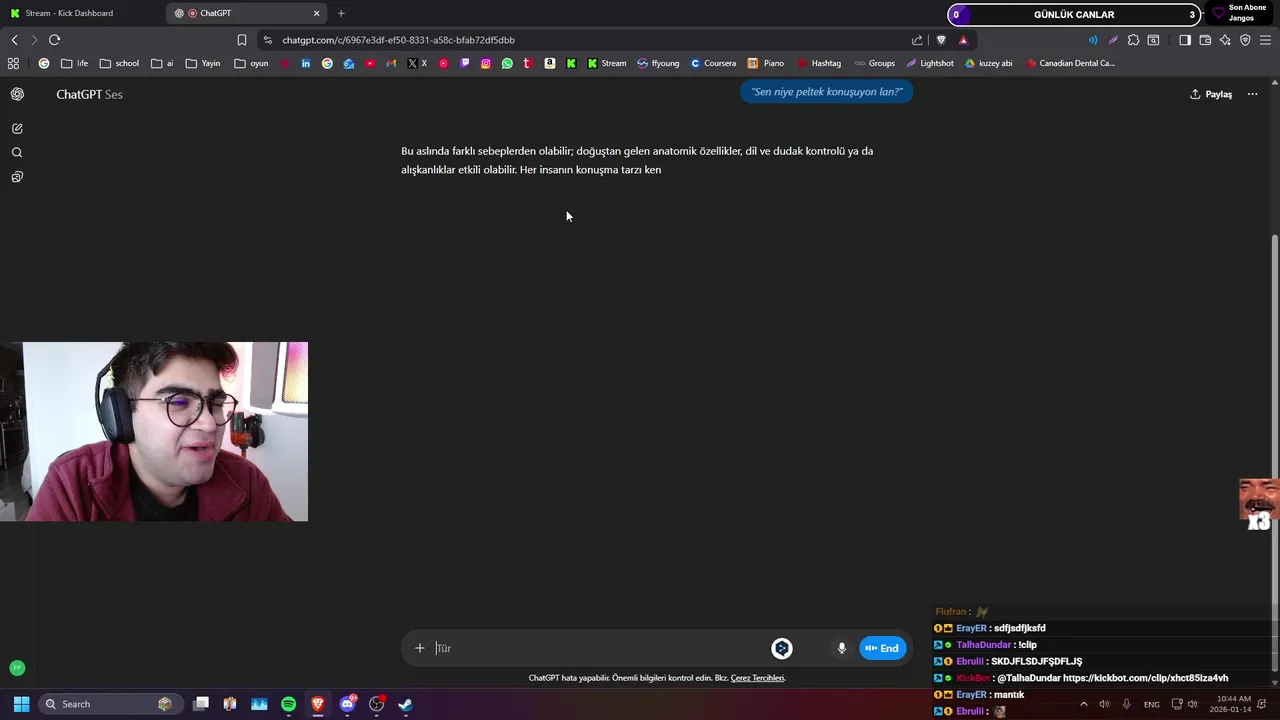The image size is (1280, 720).
Task: Open the Hashtag bookmark
Action: pos(819,63)
